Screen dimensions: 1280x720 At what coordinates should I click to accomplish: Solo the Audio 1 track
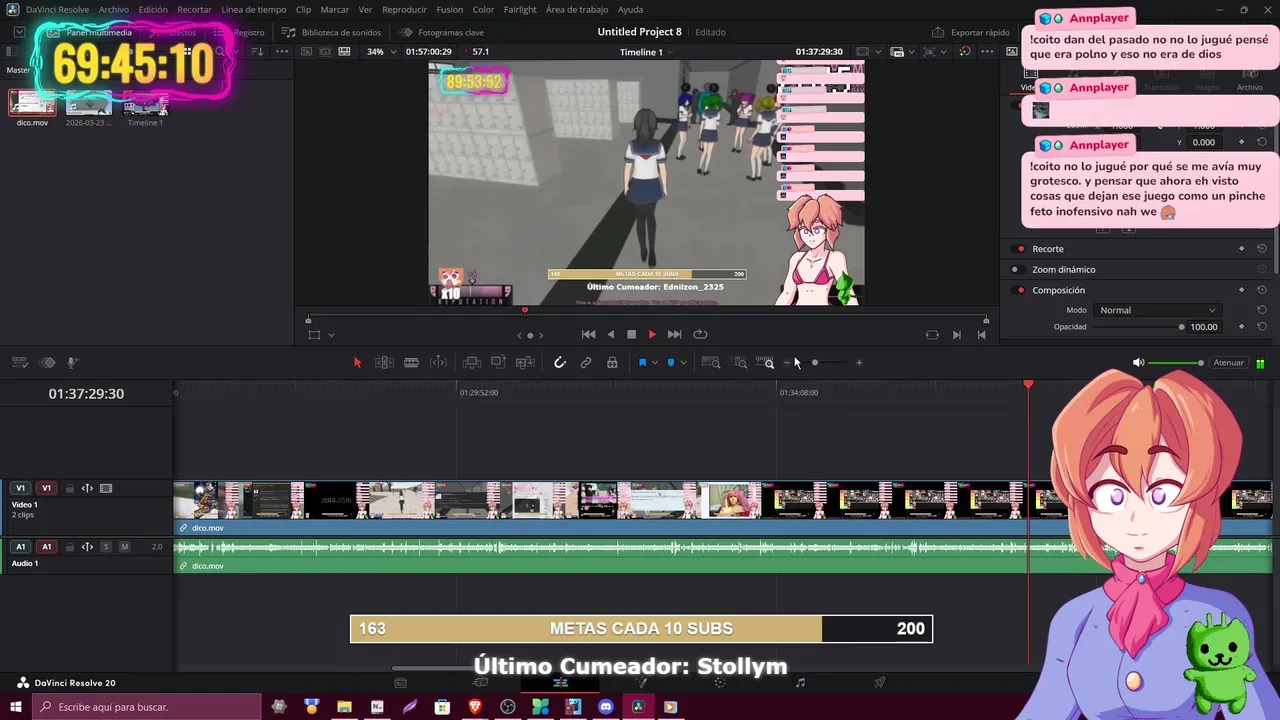pos(106,547)
